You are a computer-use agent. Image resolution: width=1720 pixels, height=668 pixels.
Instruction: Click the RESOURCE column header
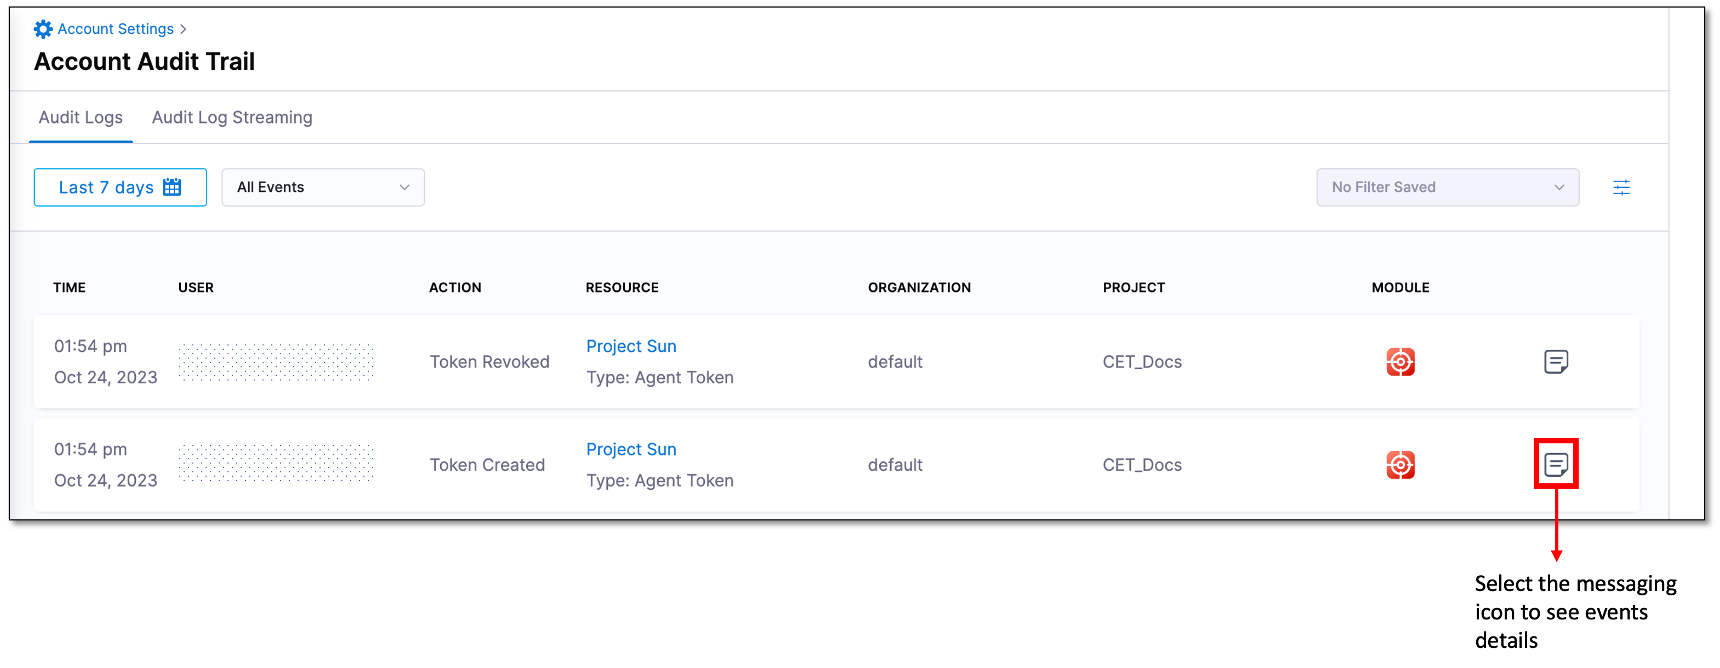click(x=622, y=287)
